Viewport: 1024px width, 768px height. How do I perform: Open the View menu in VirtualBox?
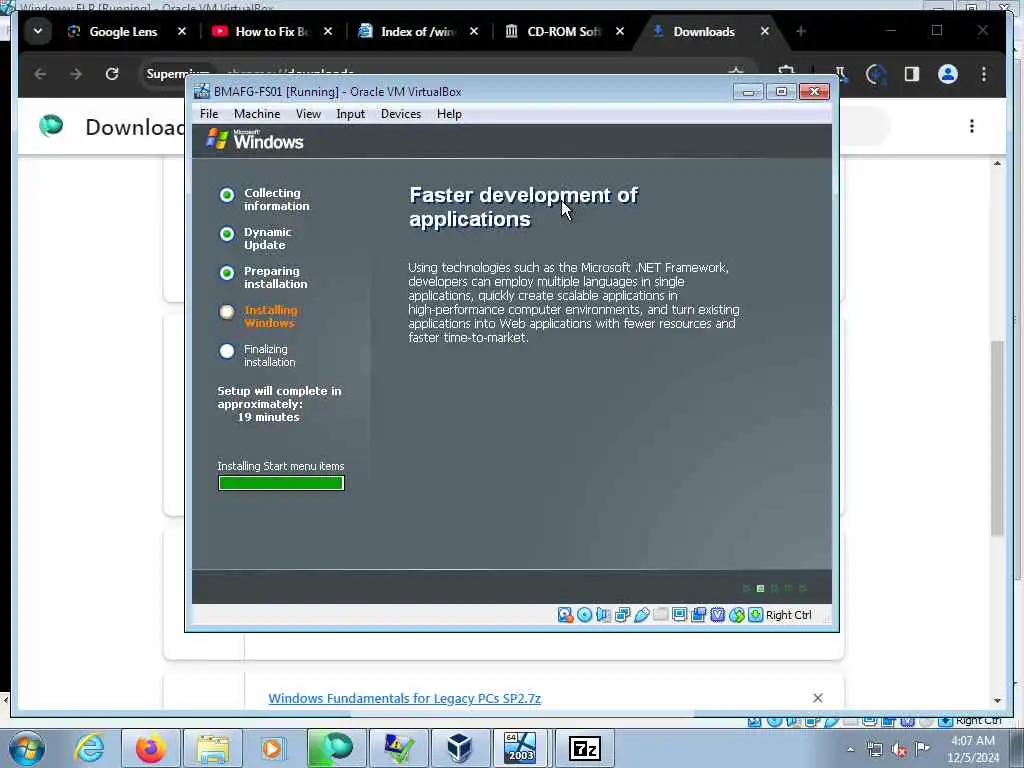(308, 114)
